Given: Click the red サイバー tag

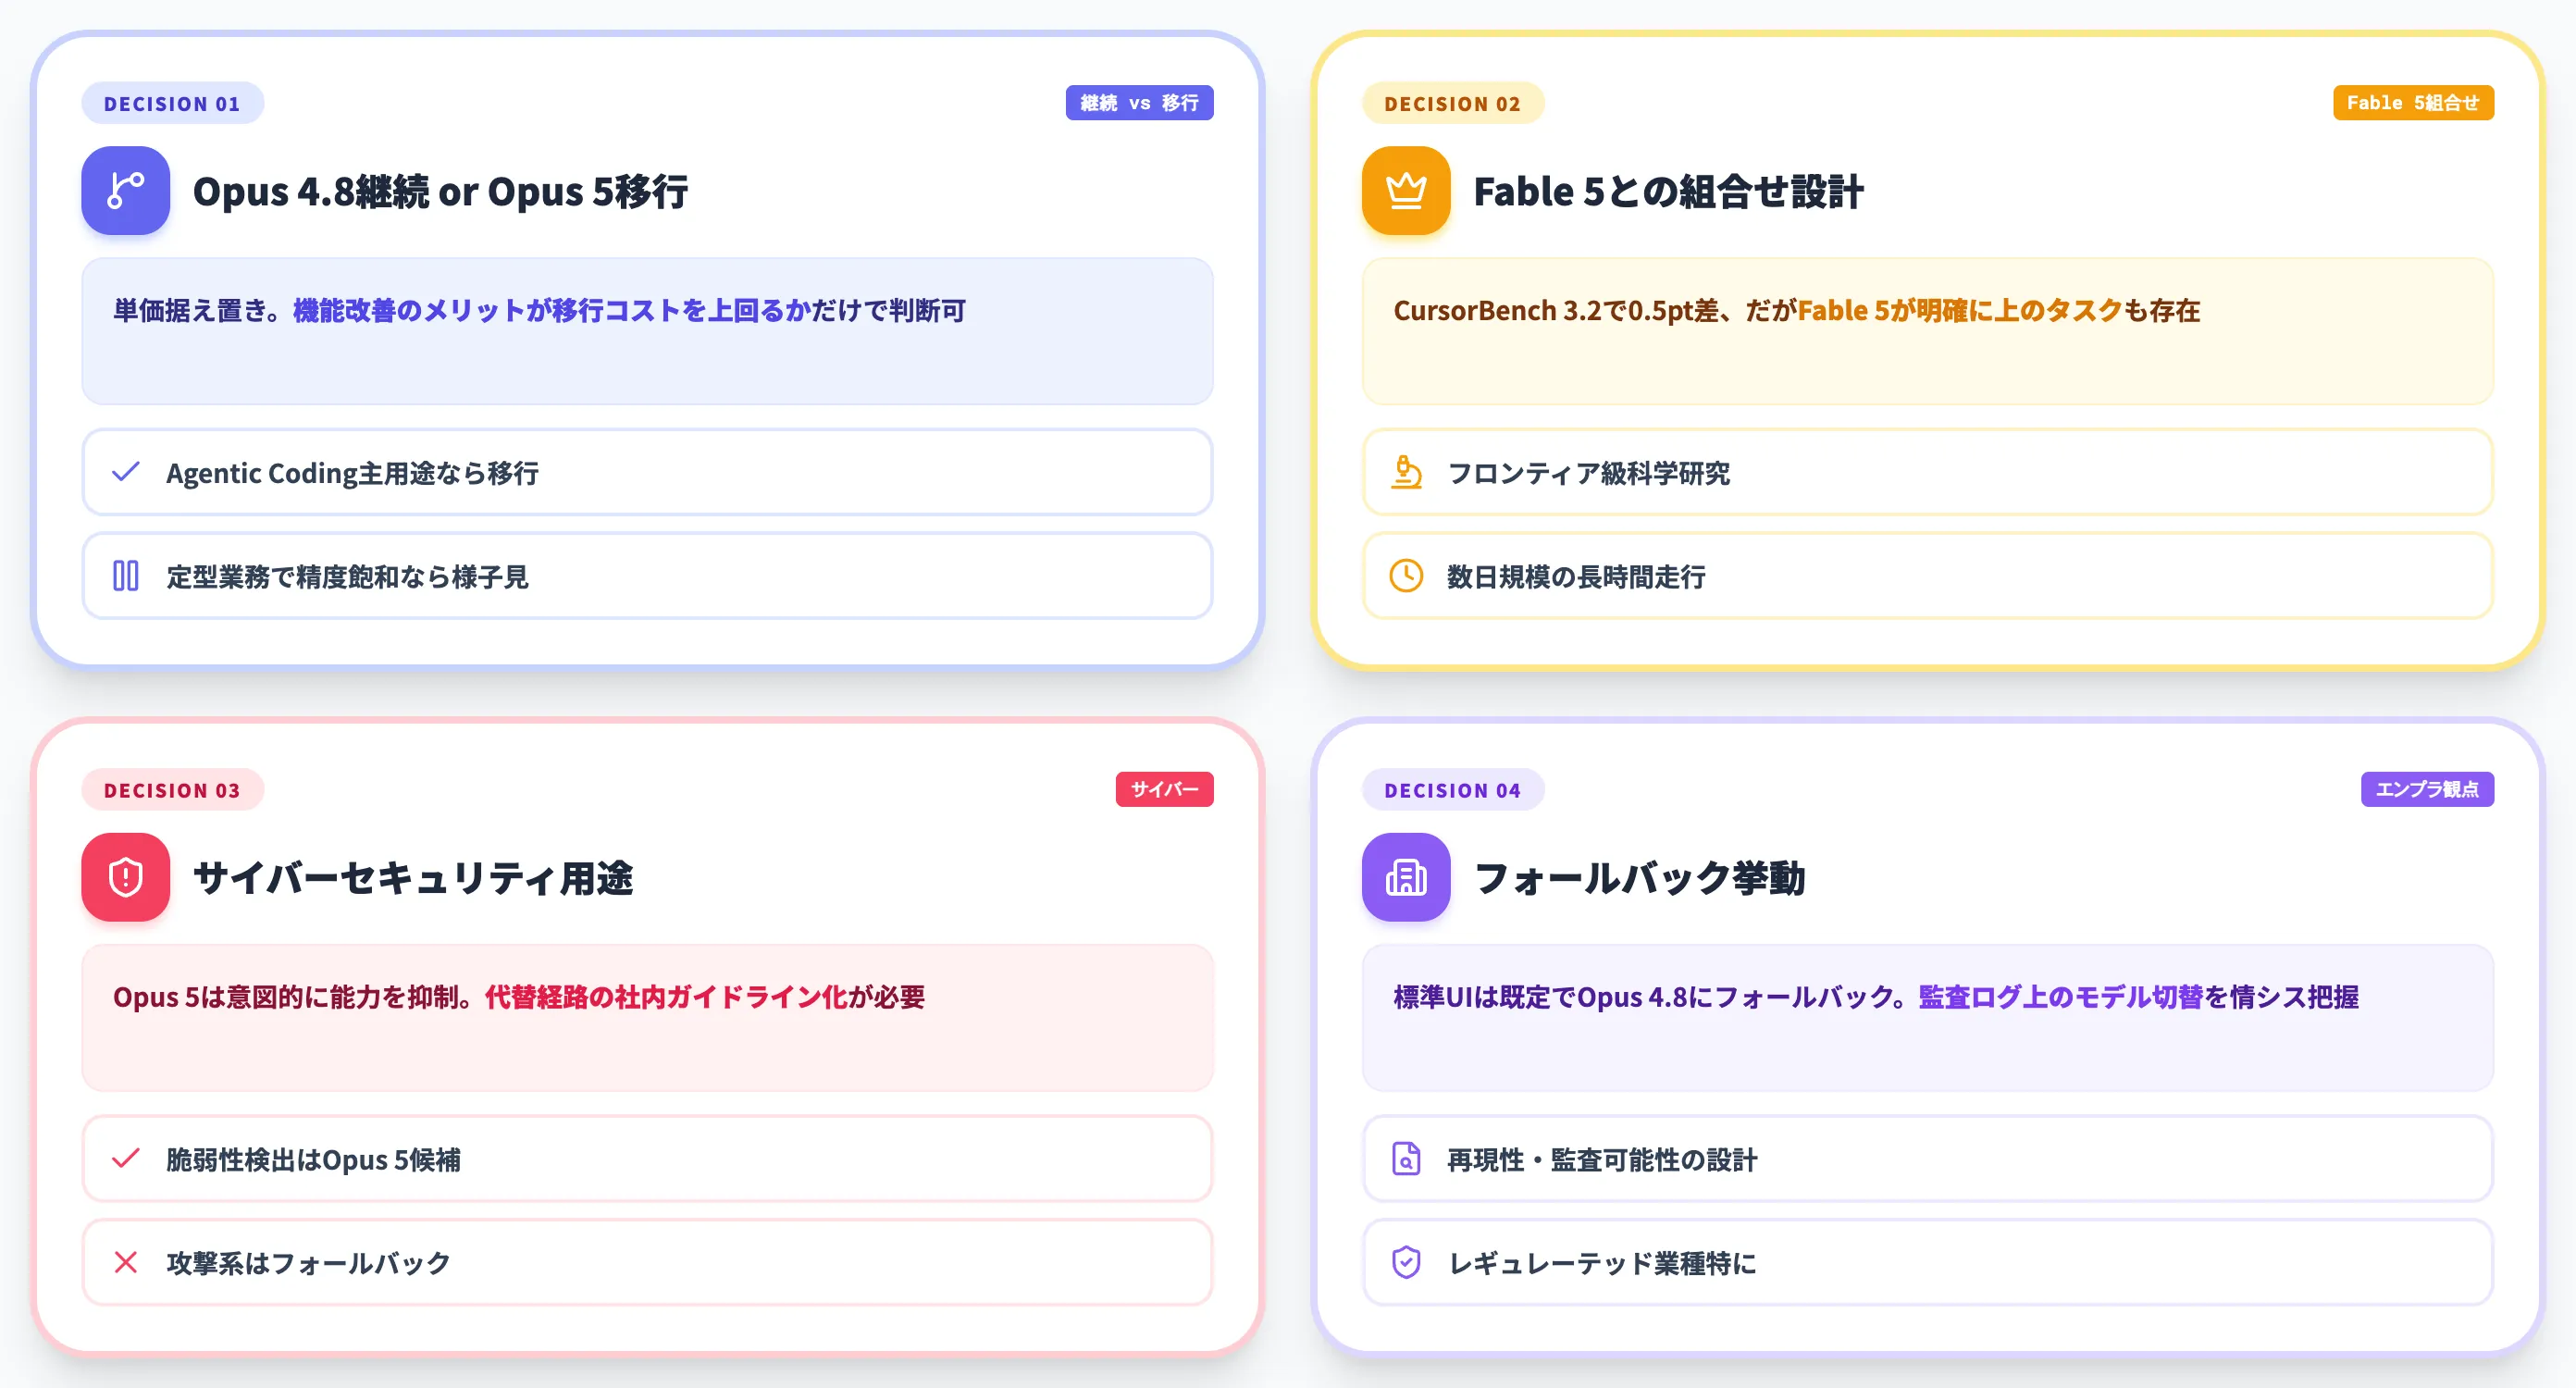Looking at the screenshot, I should pos(1164,789).
